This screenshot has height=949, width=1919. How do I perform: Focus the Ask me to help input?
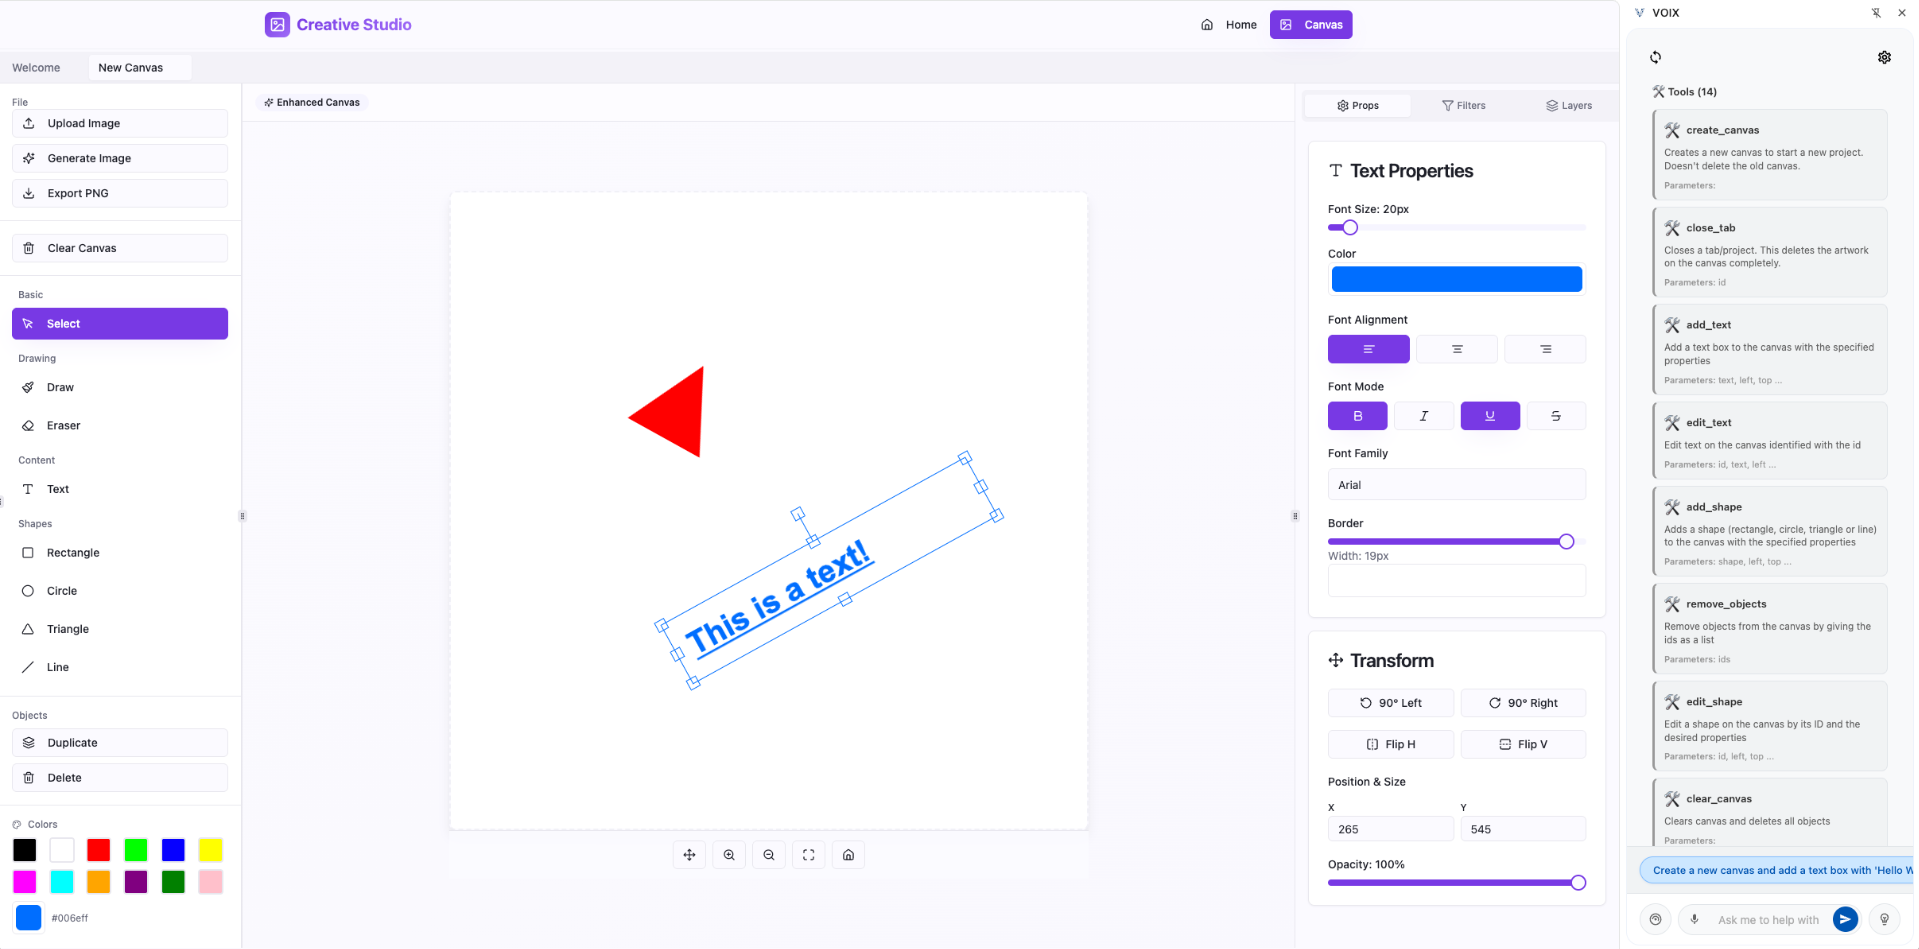pyautogui.click(x=1768, y=920)
